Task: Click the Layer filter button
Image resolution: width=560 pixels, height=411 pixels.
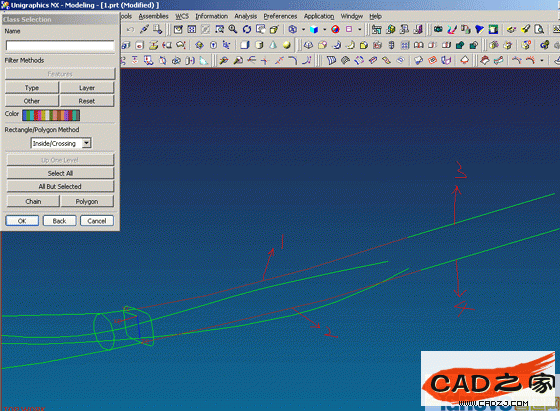Action: pos(87,87)
